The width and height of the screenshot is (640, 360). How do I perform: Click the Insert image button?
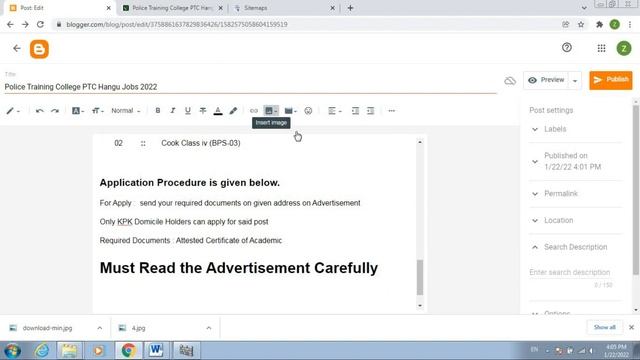[x=271, y=111]
